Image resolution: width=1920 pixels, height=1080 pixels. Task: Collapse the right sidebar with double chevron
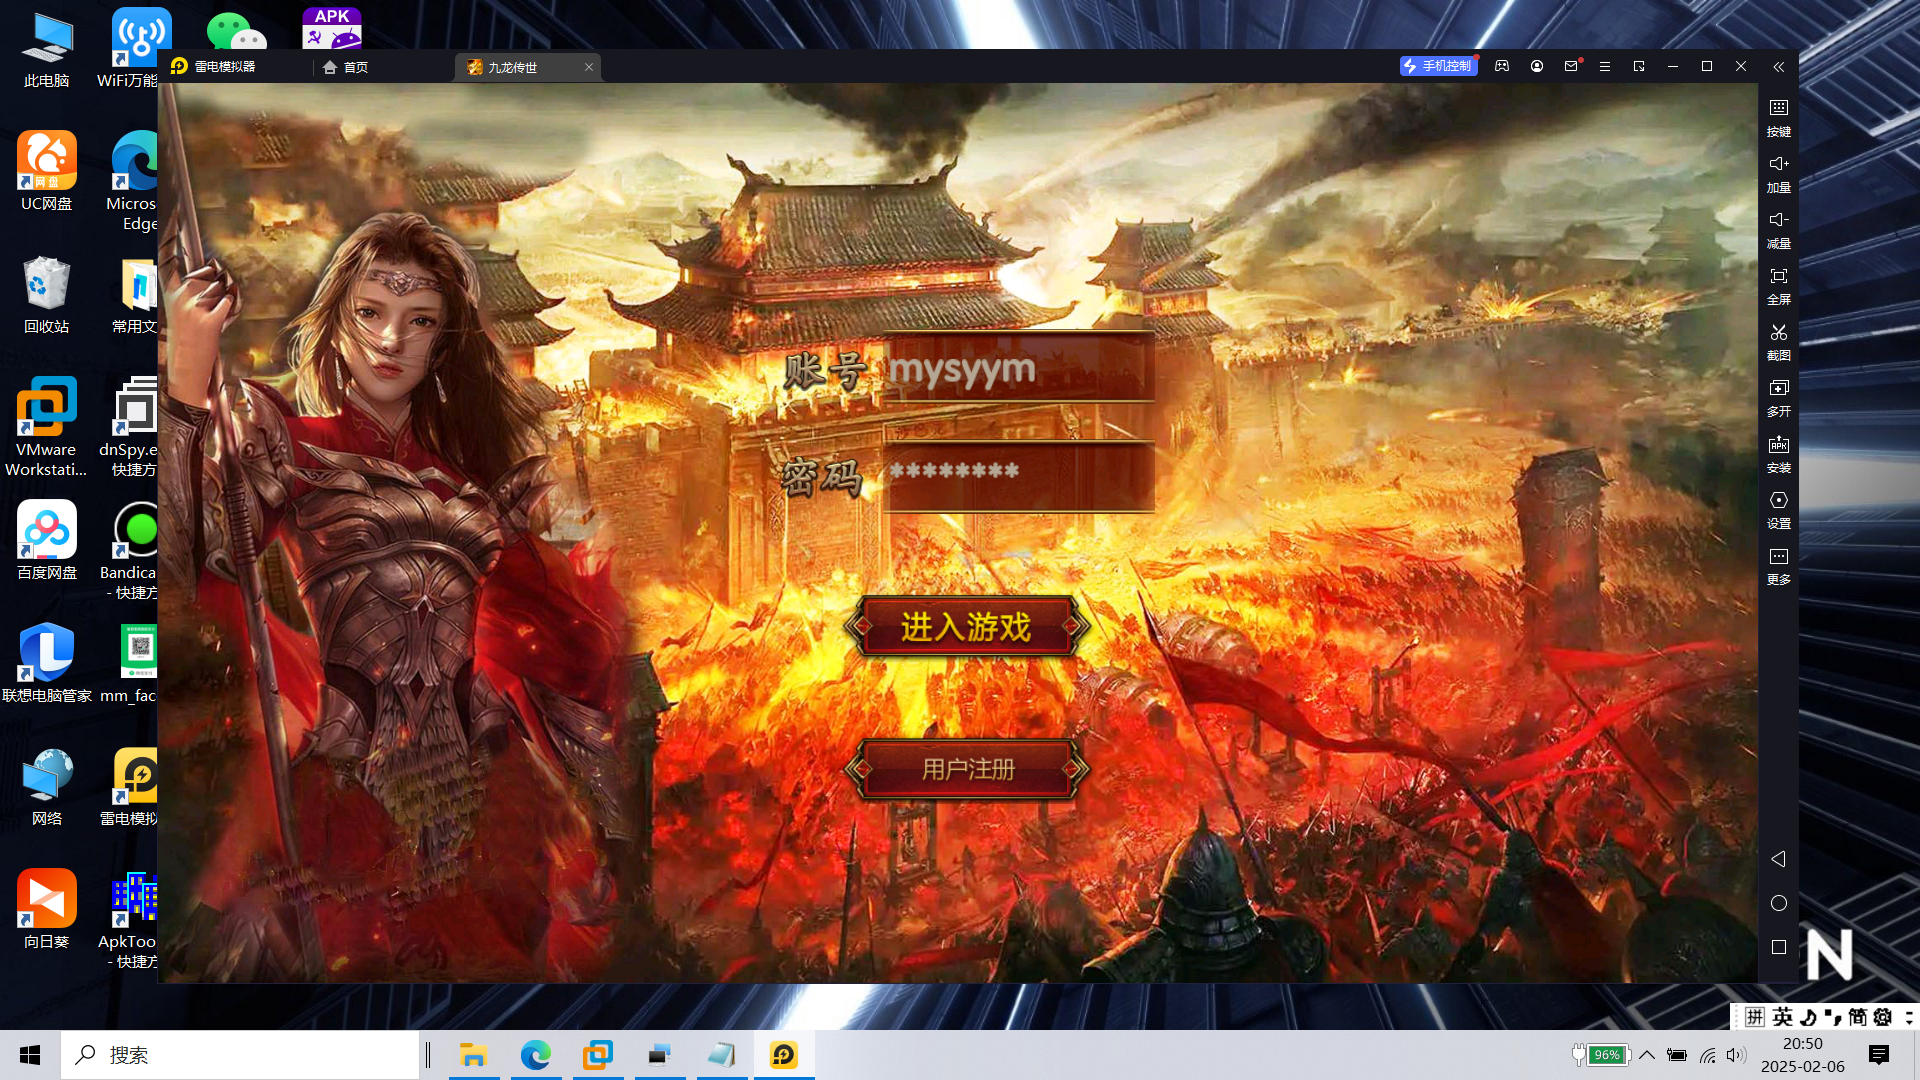[x=1778, y=67]
